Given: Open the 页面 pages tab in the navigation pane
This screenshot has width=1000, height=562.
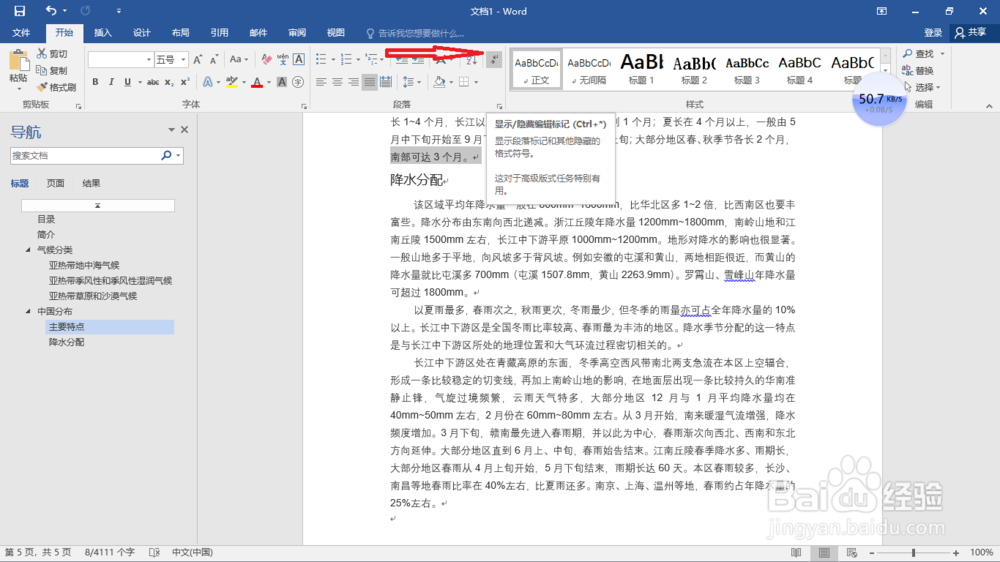Looking at the screenshot, I should (x=55, y=183).
